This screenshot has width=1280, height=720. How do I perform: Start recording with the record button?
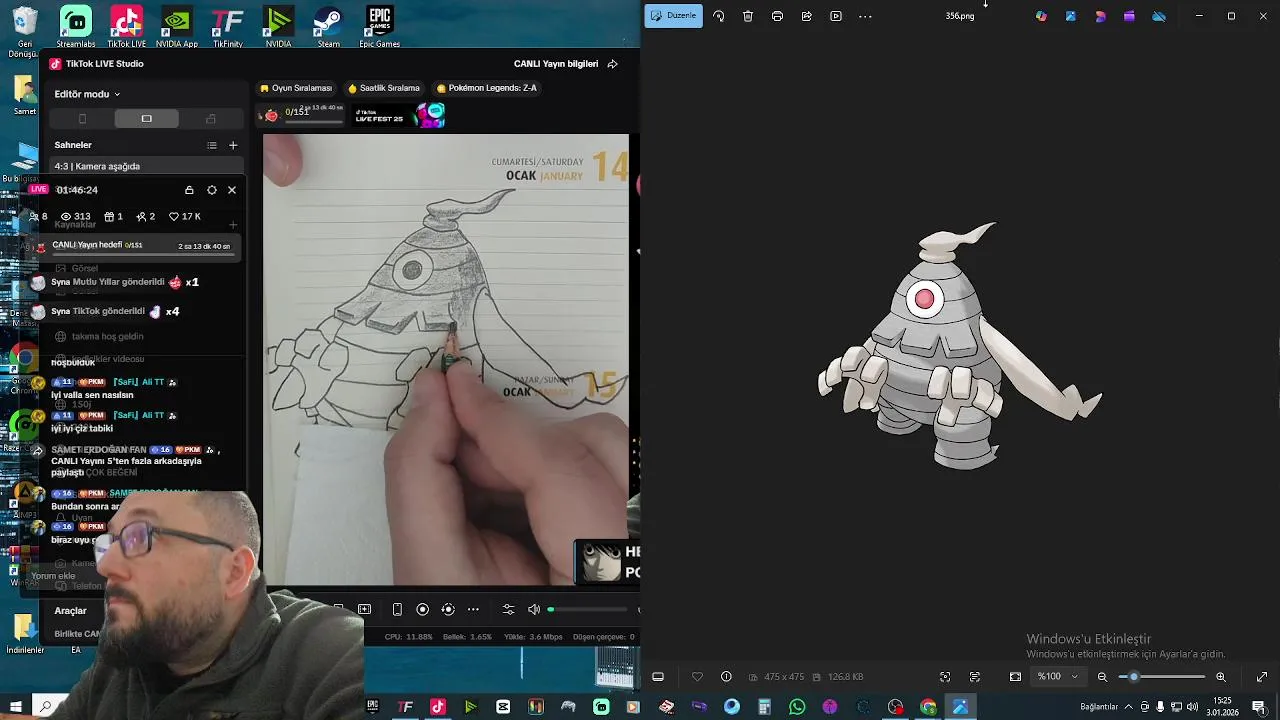point(422,609)
